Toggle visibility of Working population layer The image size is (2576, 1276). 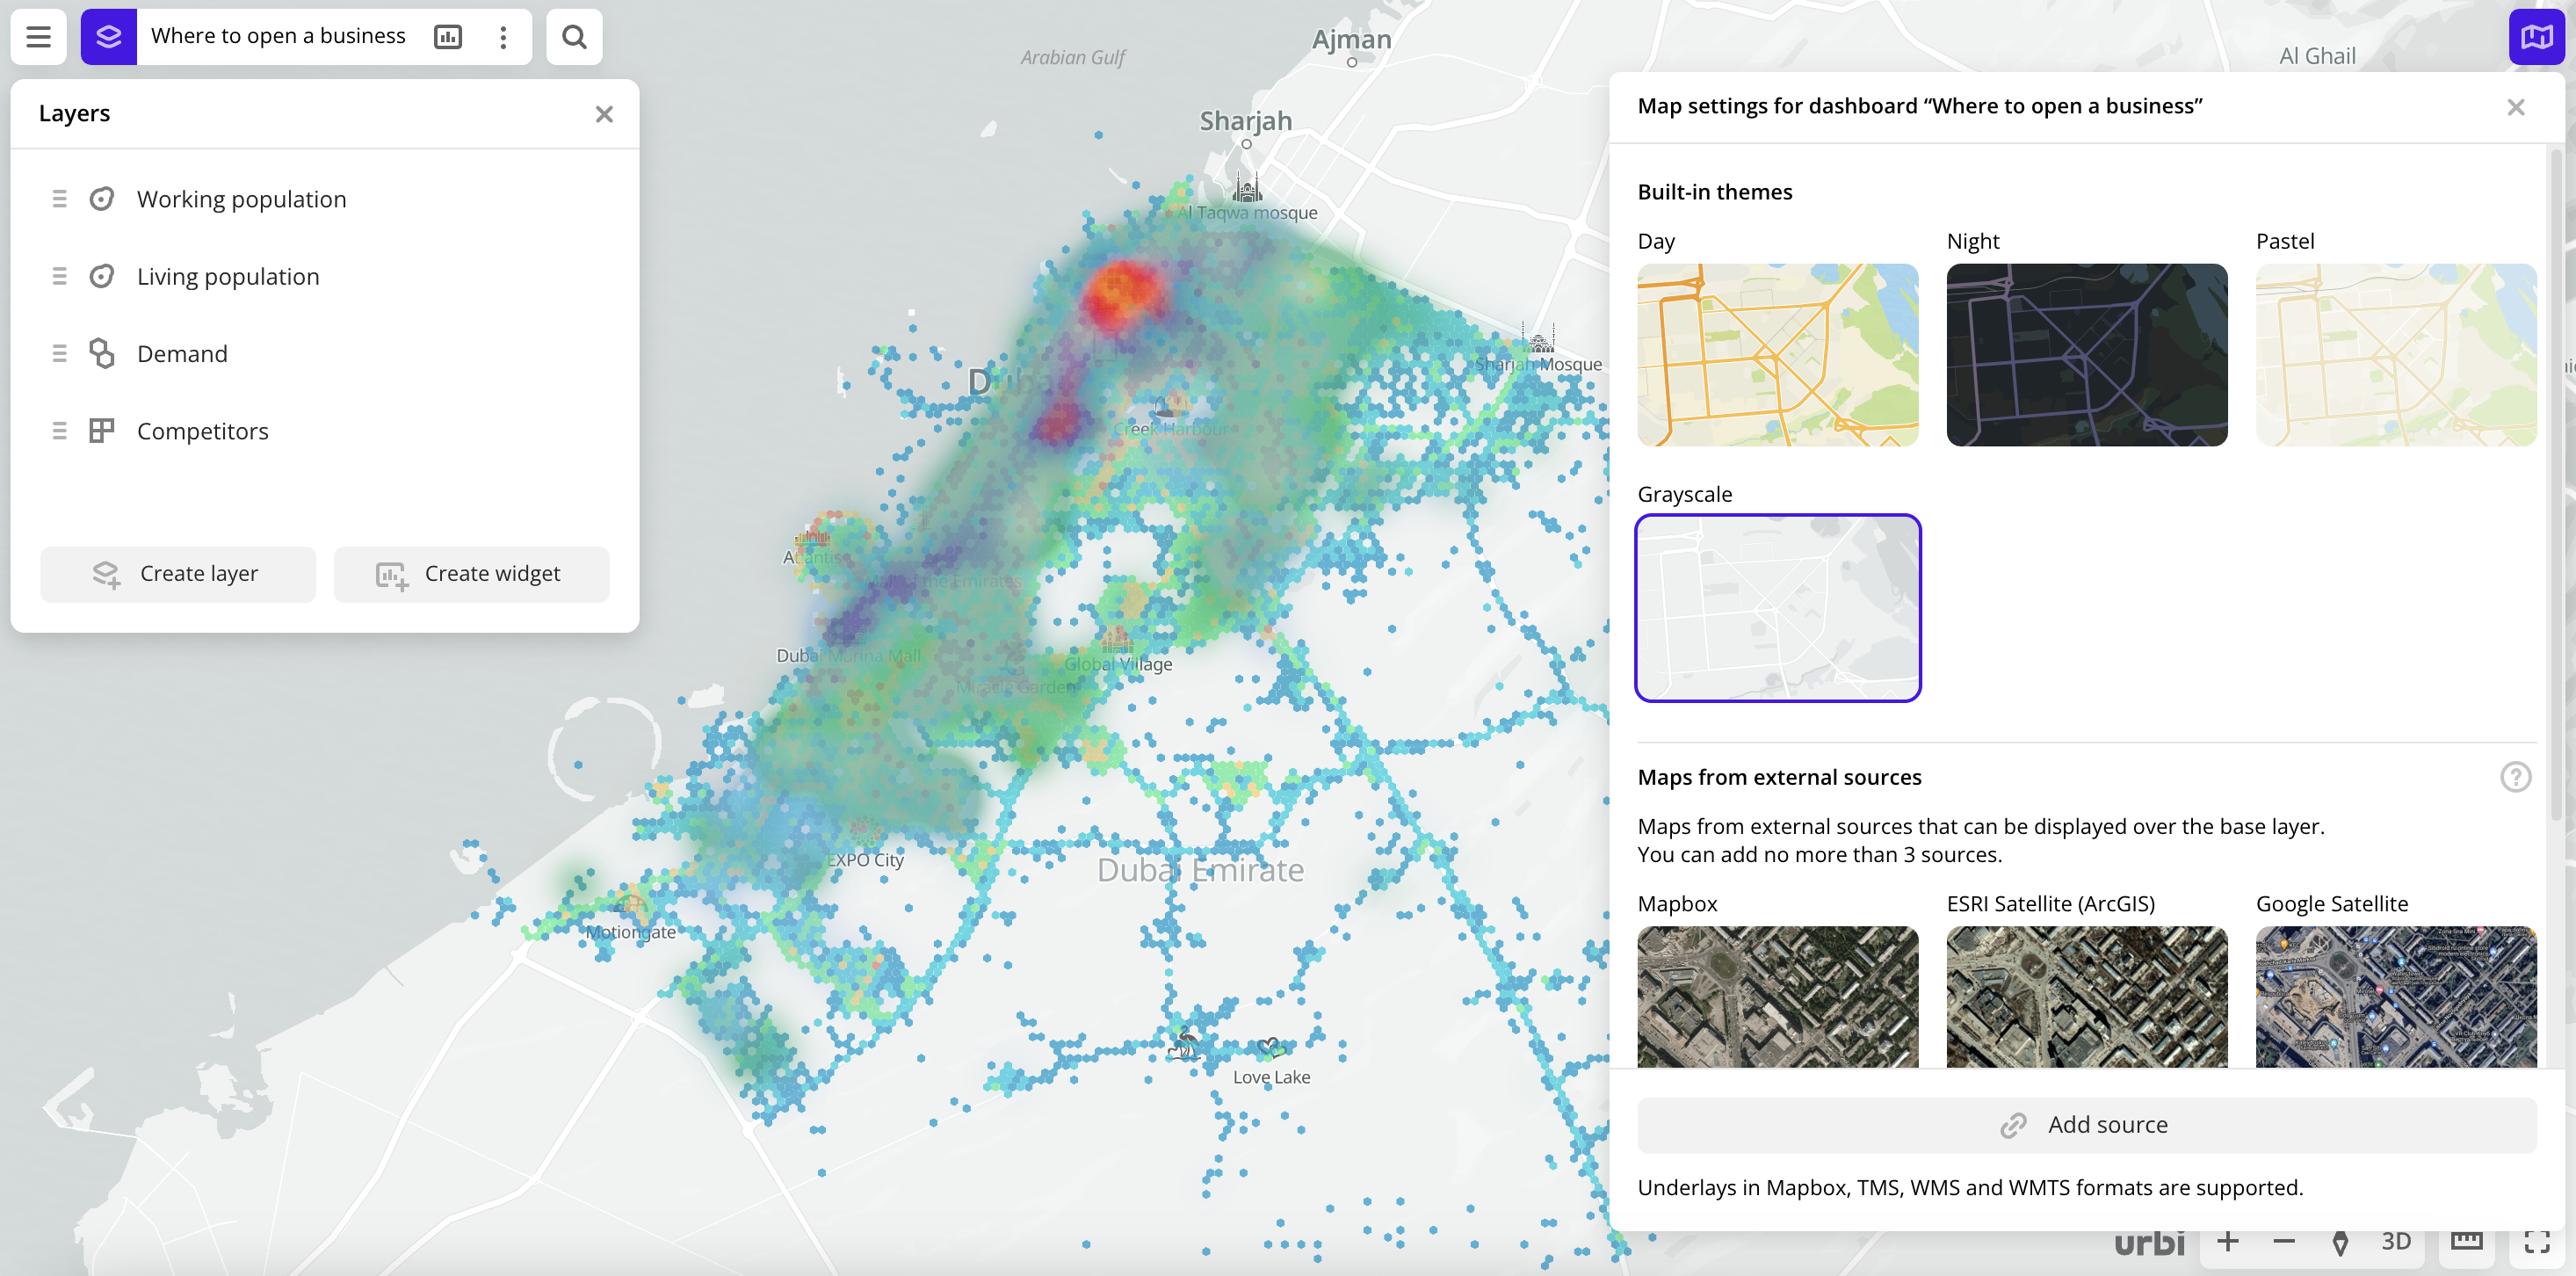pyautogui.click(x=102, y=197)
